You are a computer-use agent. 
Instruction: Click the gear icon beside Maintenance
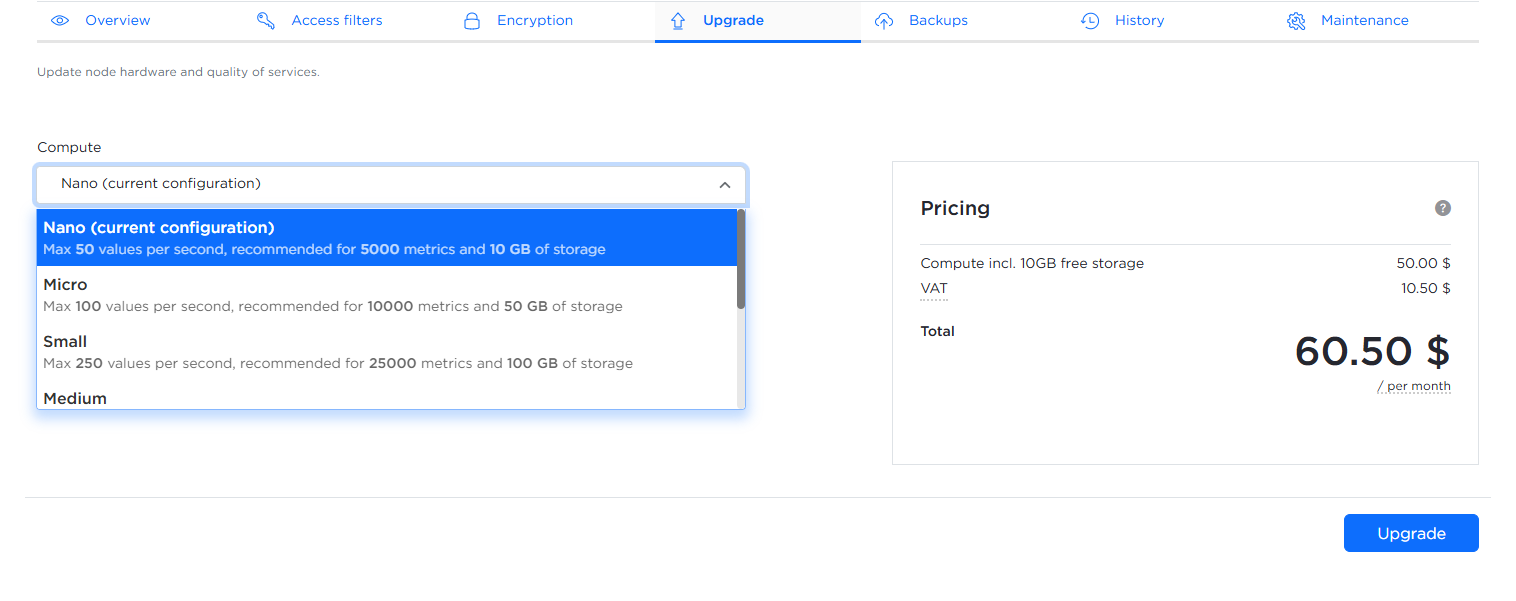(1296, 20)
